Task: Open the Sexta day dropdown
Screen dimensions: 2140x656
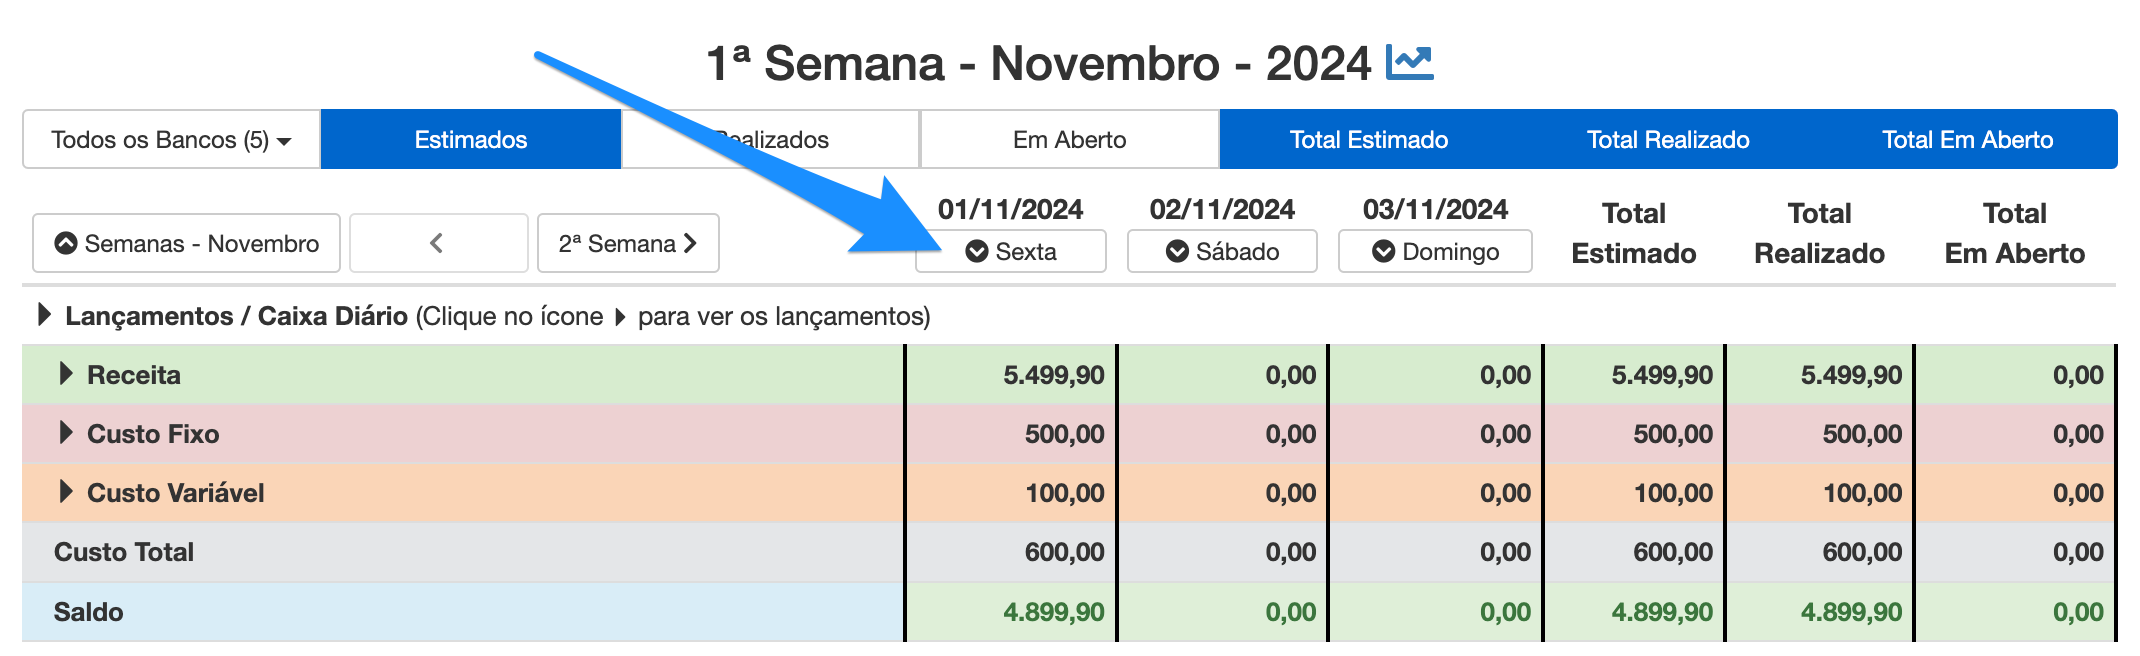Action: point(1011,251)
